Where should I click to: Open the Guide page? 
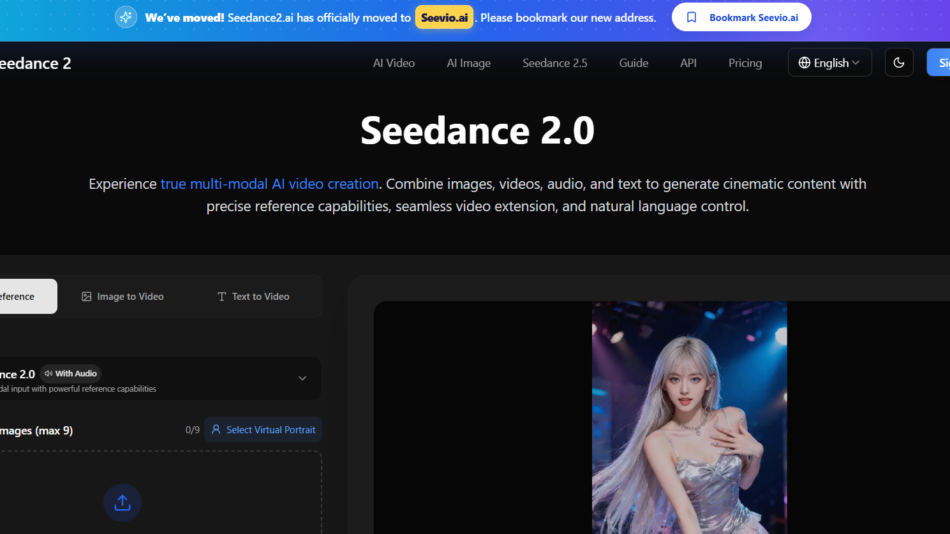[634, 63]
